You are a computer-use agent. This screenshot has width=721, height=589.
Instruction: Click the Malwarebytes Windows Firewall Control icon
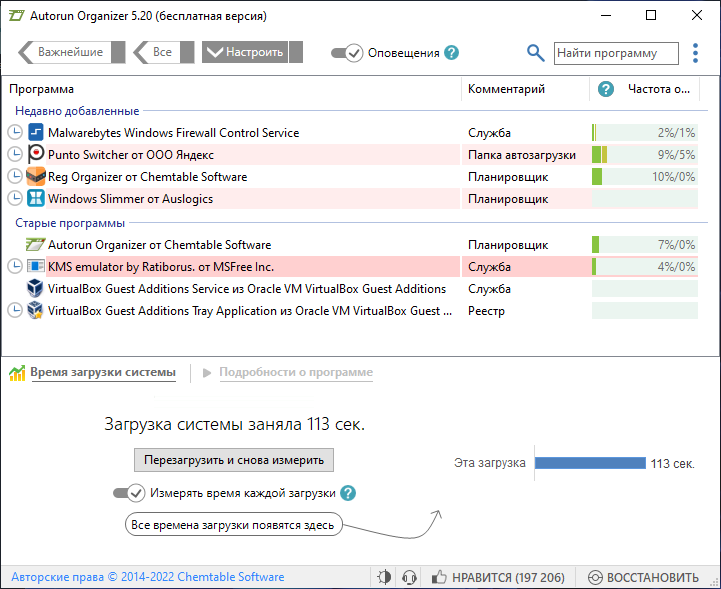pos(35,132)
